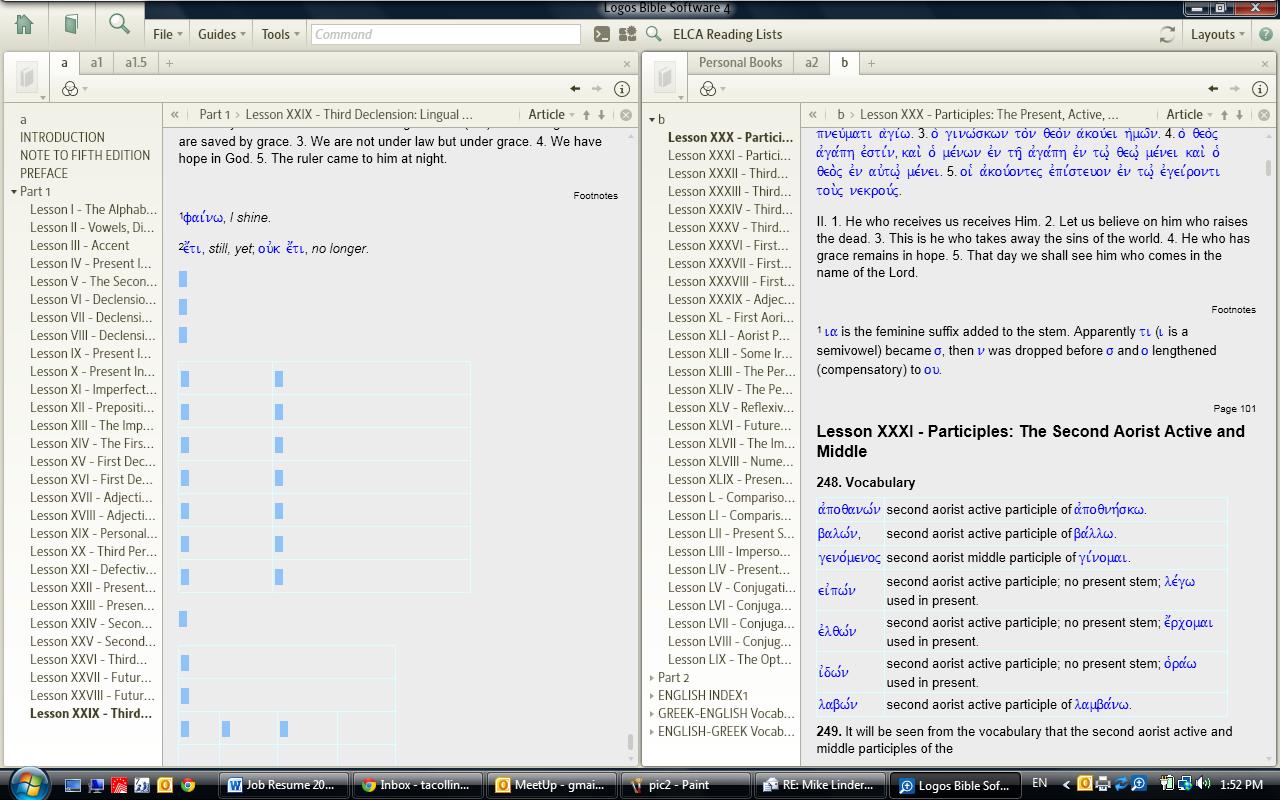This screenshot has width=1280, height=800.
Task: Switch to the a1.5 tab
Action: pos(136,62)
